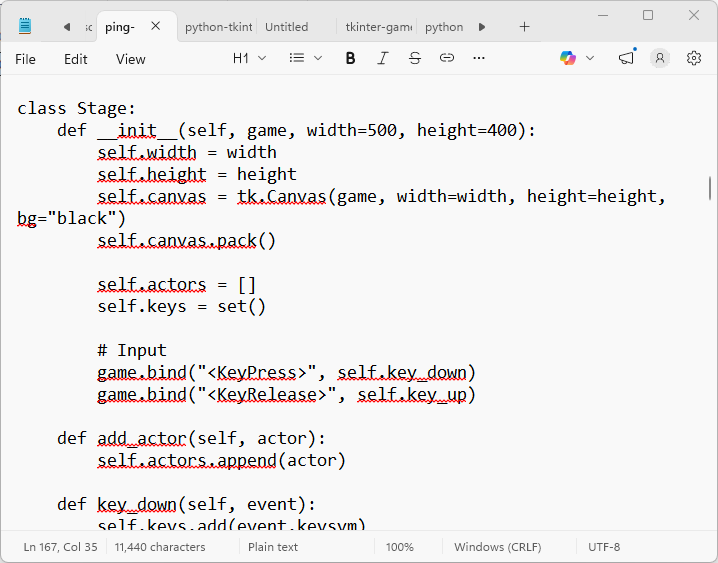The image size is (718, 563).
Task: Click 'self.height' in the code
Action: [152, 174]
